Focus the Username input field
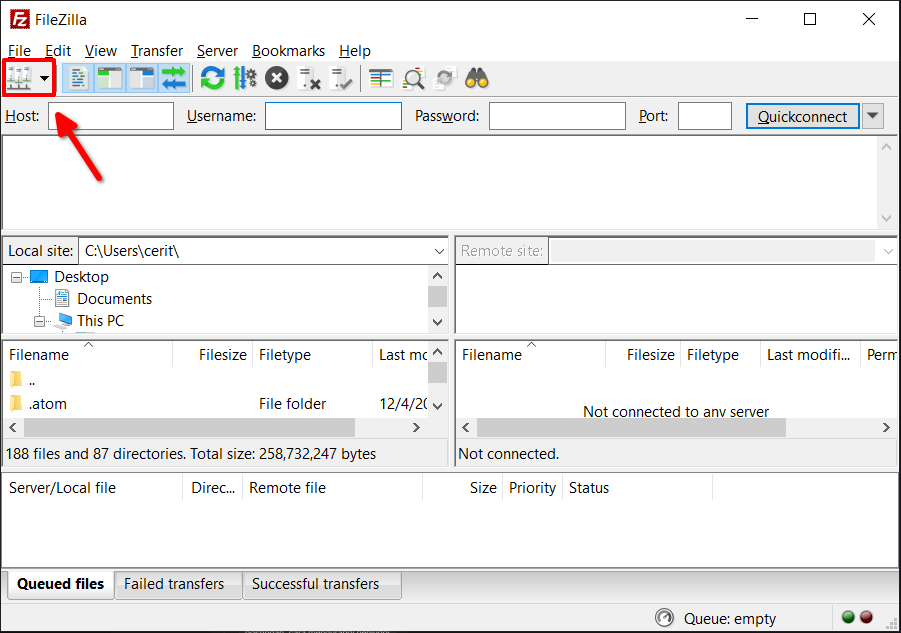901x633 pixels. [x=333, y=116]
